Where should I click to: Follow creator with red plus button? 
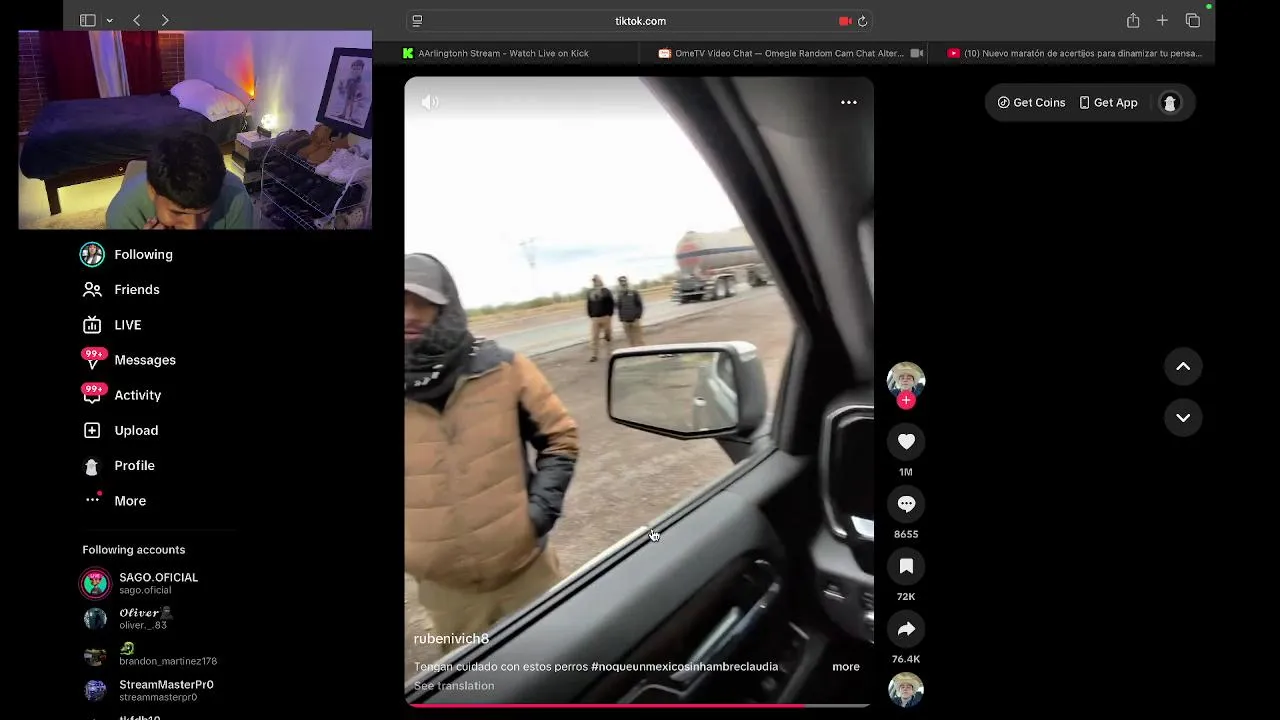pyautogui.click(x=906, y=400)
